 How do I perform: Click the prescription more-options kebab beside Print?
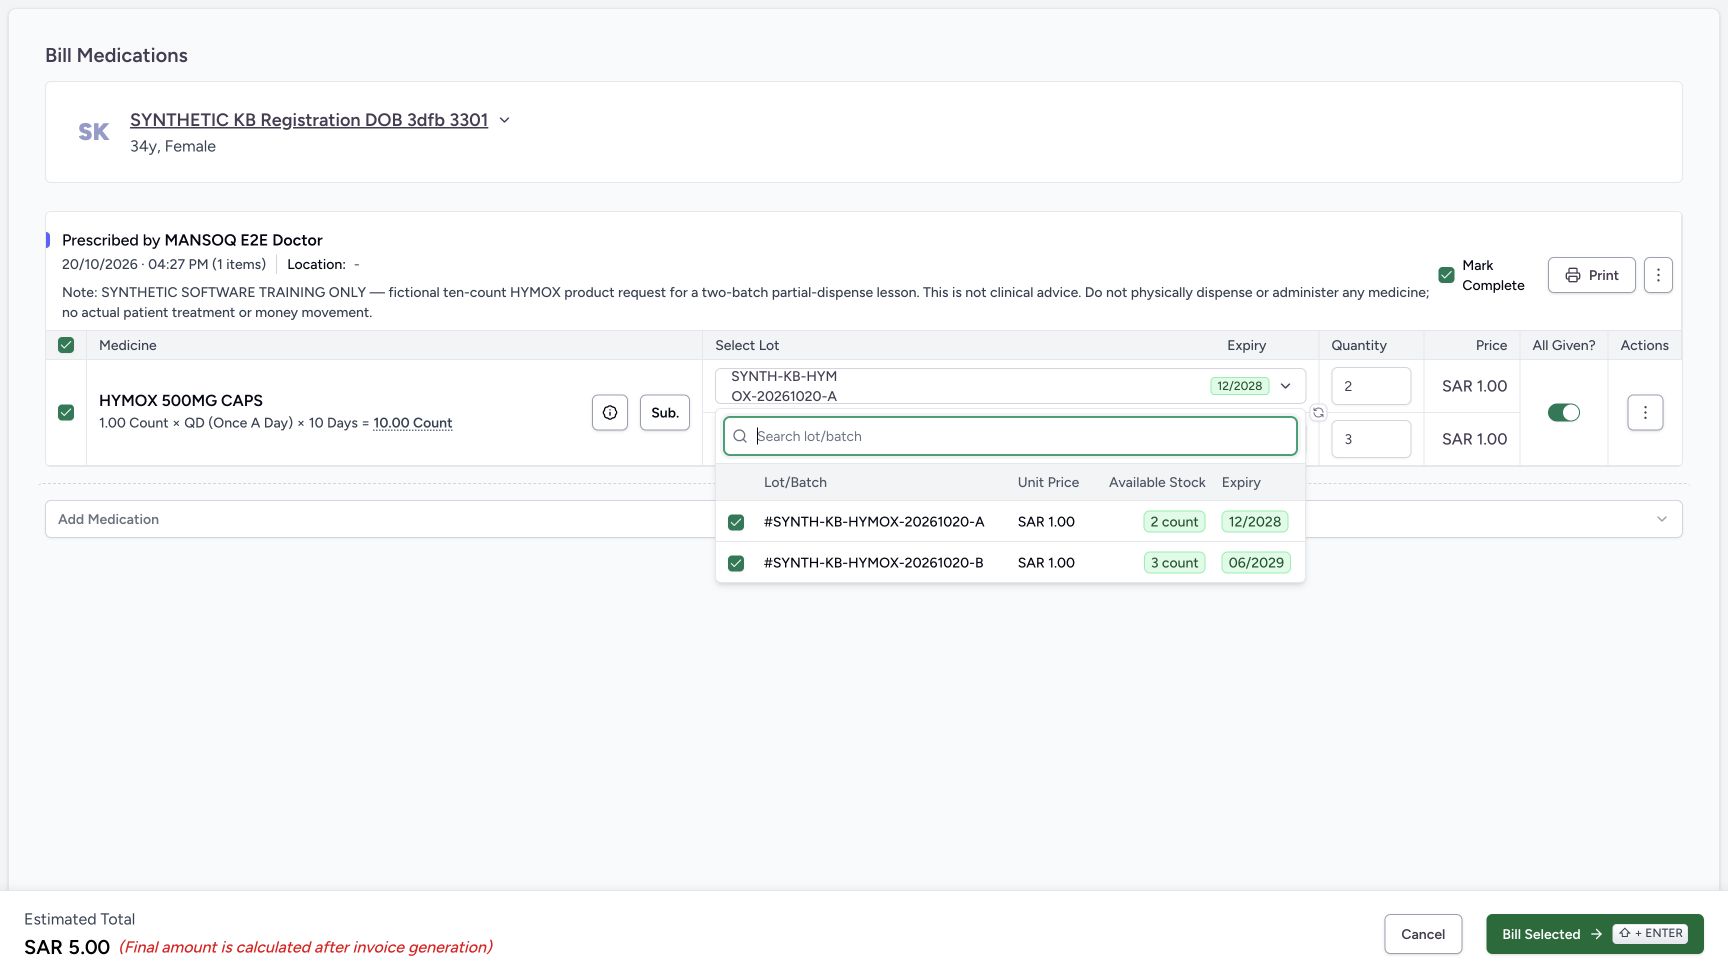(1658, 275)
